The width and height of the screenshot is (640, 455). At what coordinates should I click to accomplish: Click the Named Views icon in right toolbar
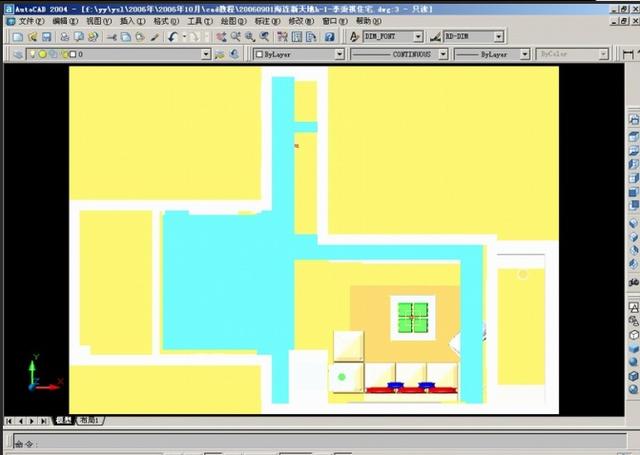pyautogui.click(x=633, y=120)
